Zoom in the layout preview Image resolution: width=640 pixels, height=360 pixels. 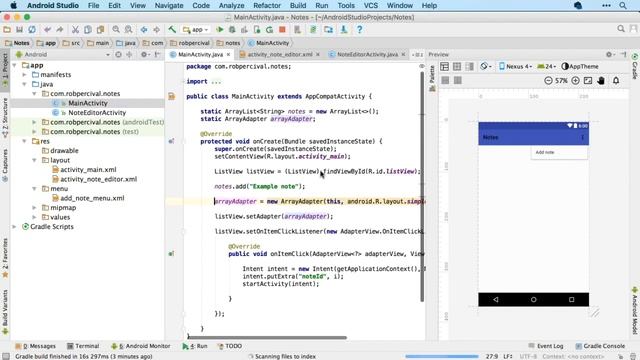coord(575,81)
